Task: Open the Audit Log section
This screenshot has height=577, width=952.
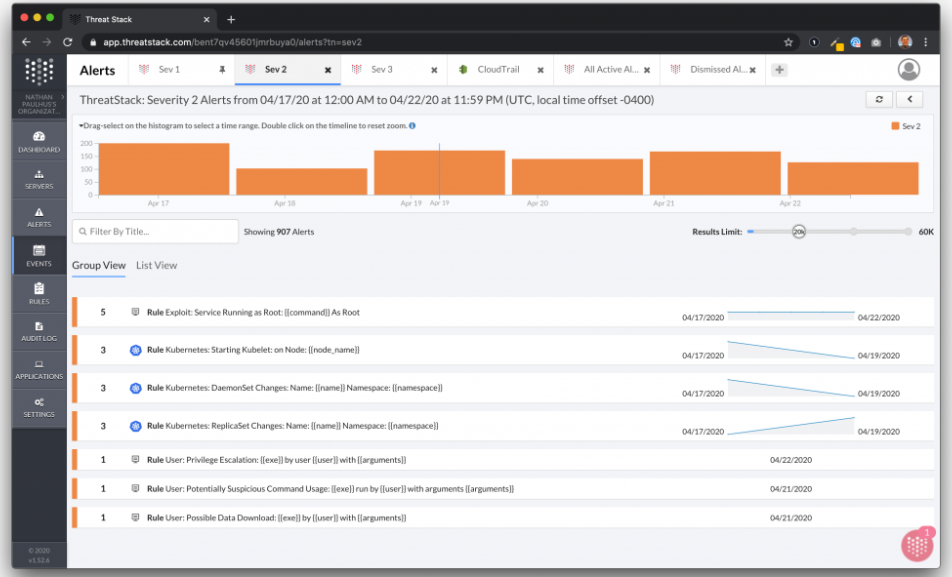Action: click(x=39, y=331)
